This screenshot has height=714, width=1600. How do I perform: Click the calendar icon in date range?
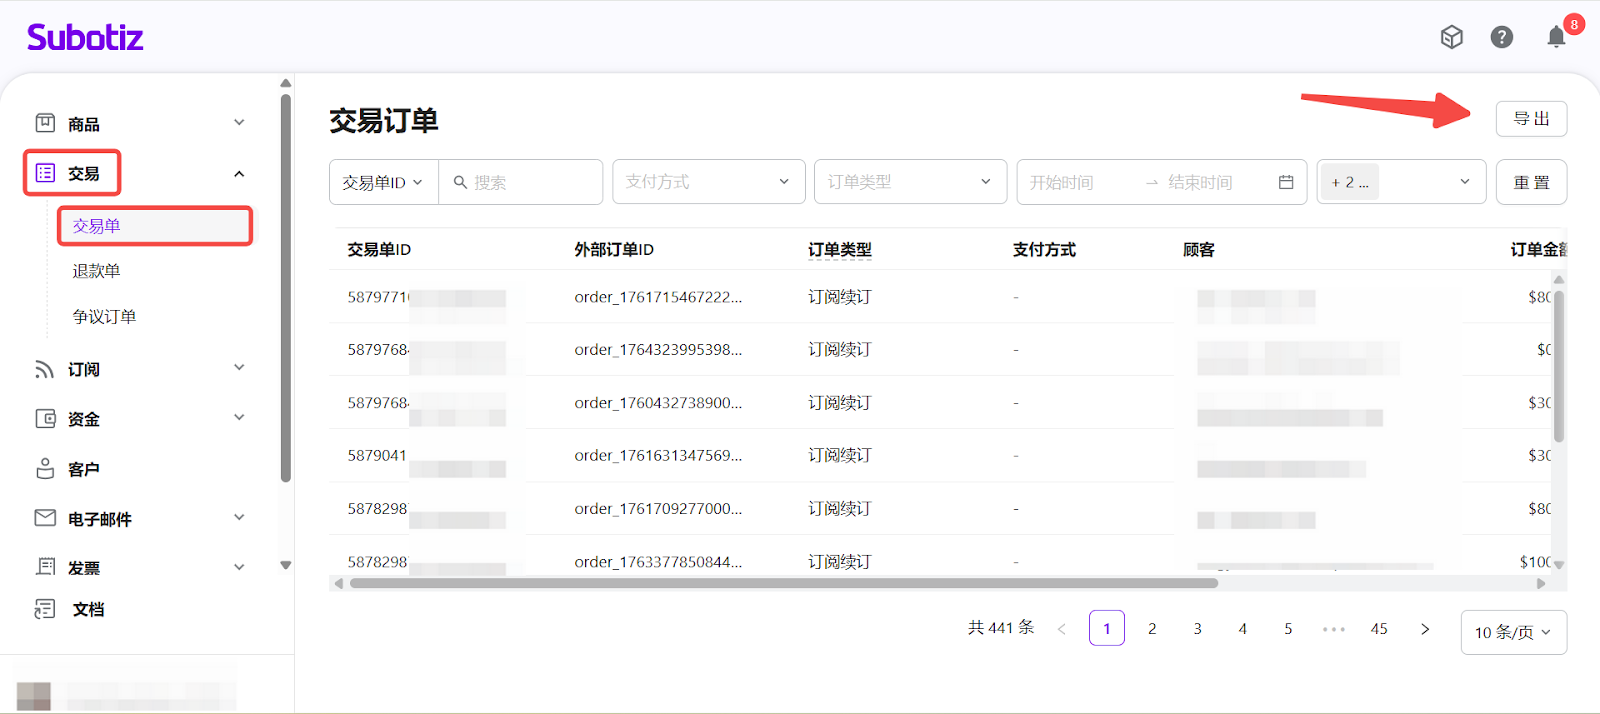pyautogui.click(x=1286, y=182)
